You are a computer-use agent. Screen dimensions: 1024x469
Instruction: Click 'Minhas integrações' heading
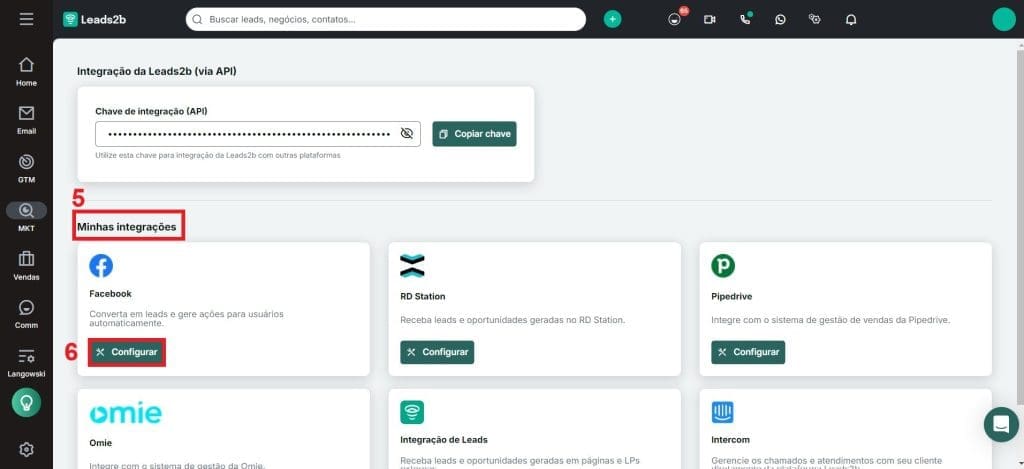tap(127, 227)
